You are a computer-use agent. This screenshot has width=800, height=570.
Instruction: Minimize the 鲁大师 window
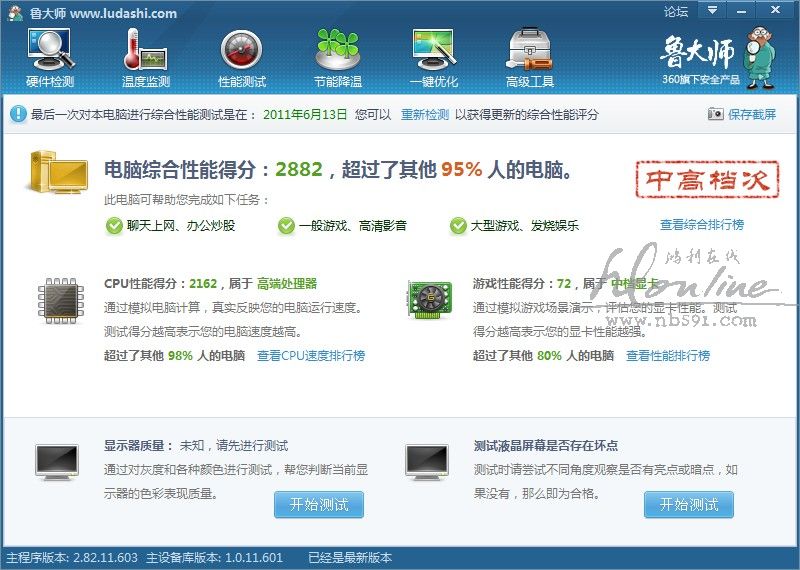tap(741, 10)
